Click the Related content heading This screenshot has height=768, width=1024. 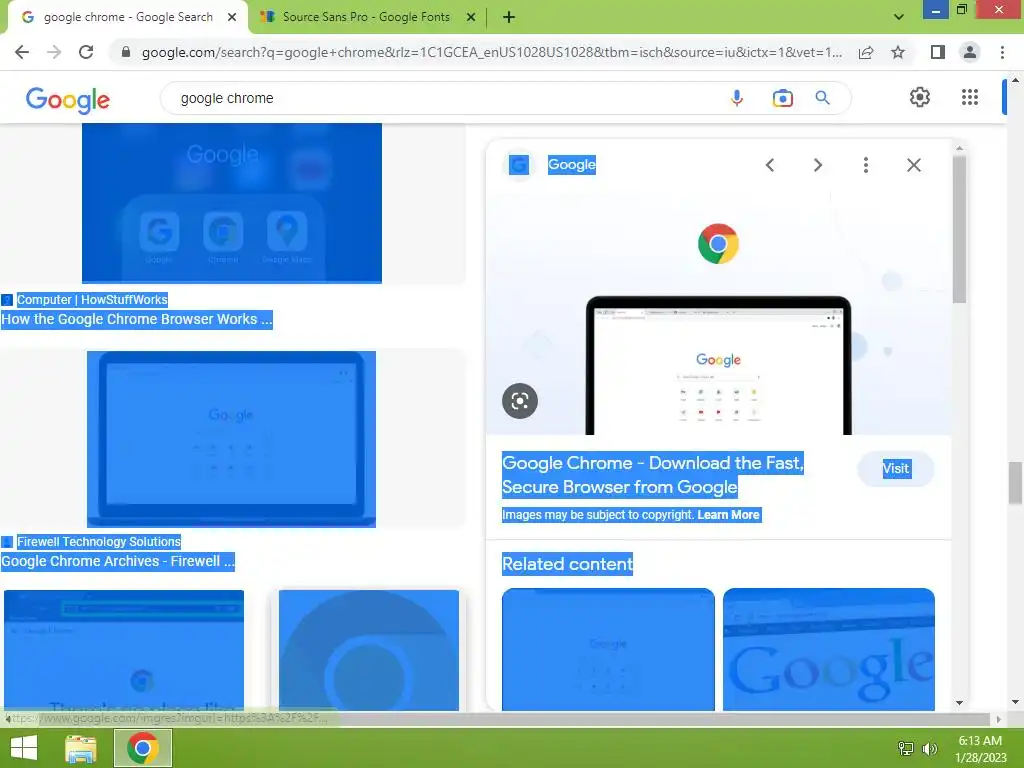(x=568, y=564)
